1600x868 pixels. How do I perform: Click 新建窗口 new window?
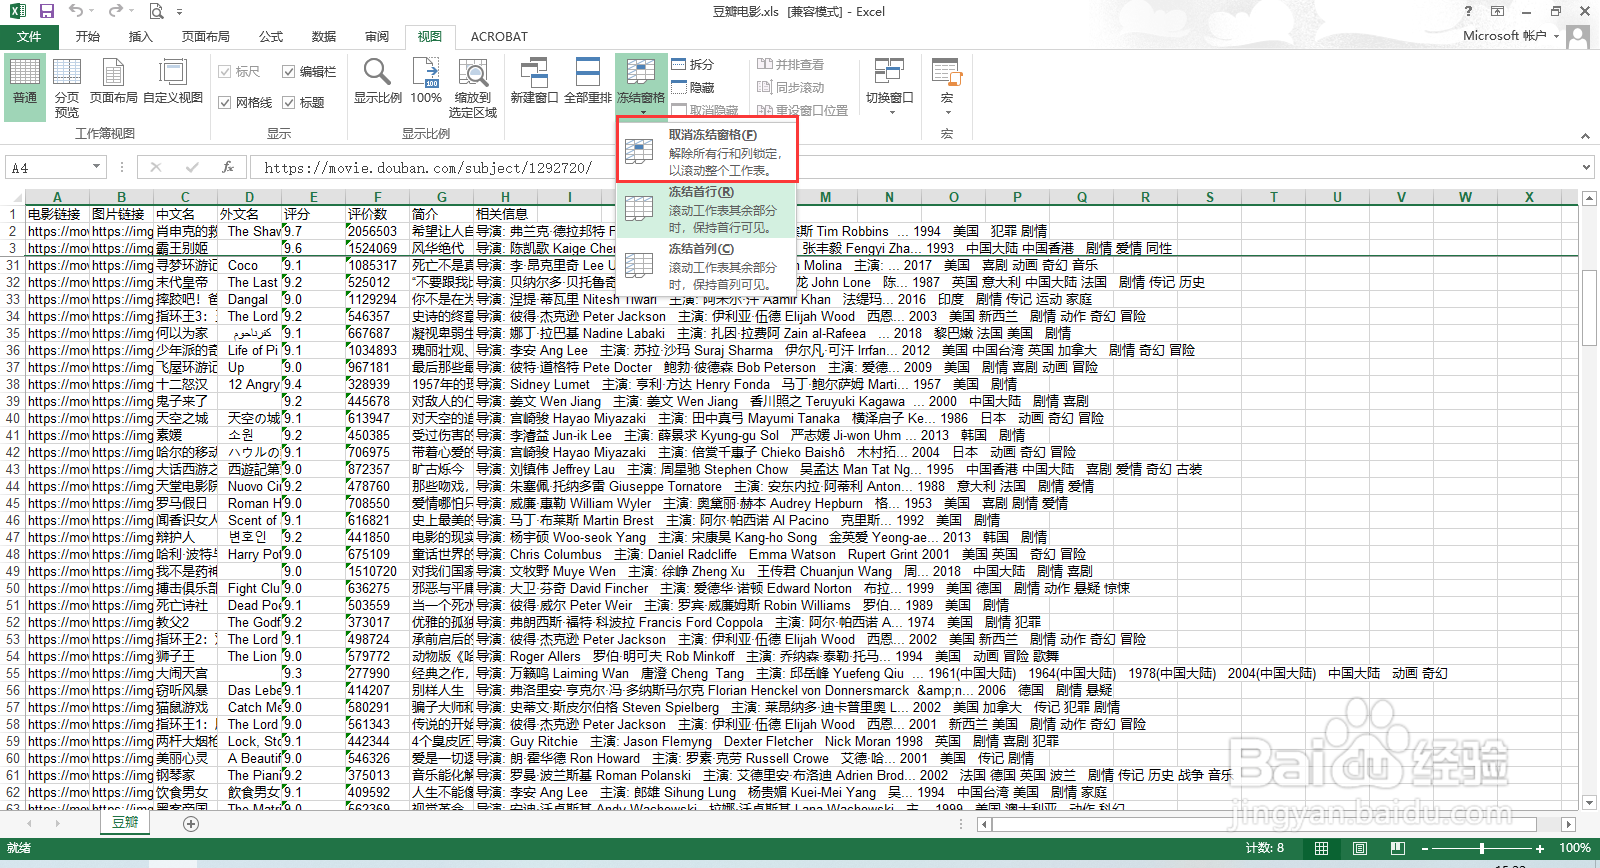pos(534,82)
